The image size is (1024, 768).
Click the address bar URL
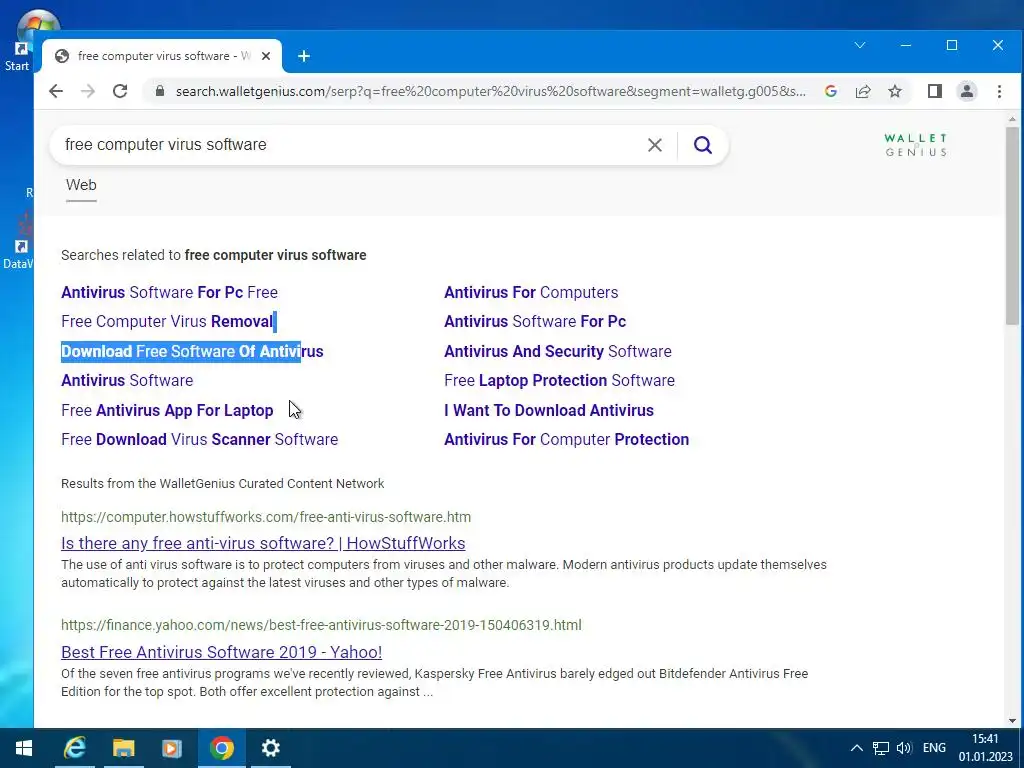coord(491,91)
